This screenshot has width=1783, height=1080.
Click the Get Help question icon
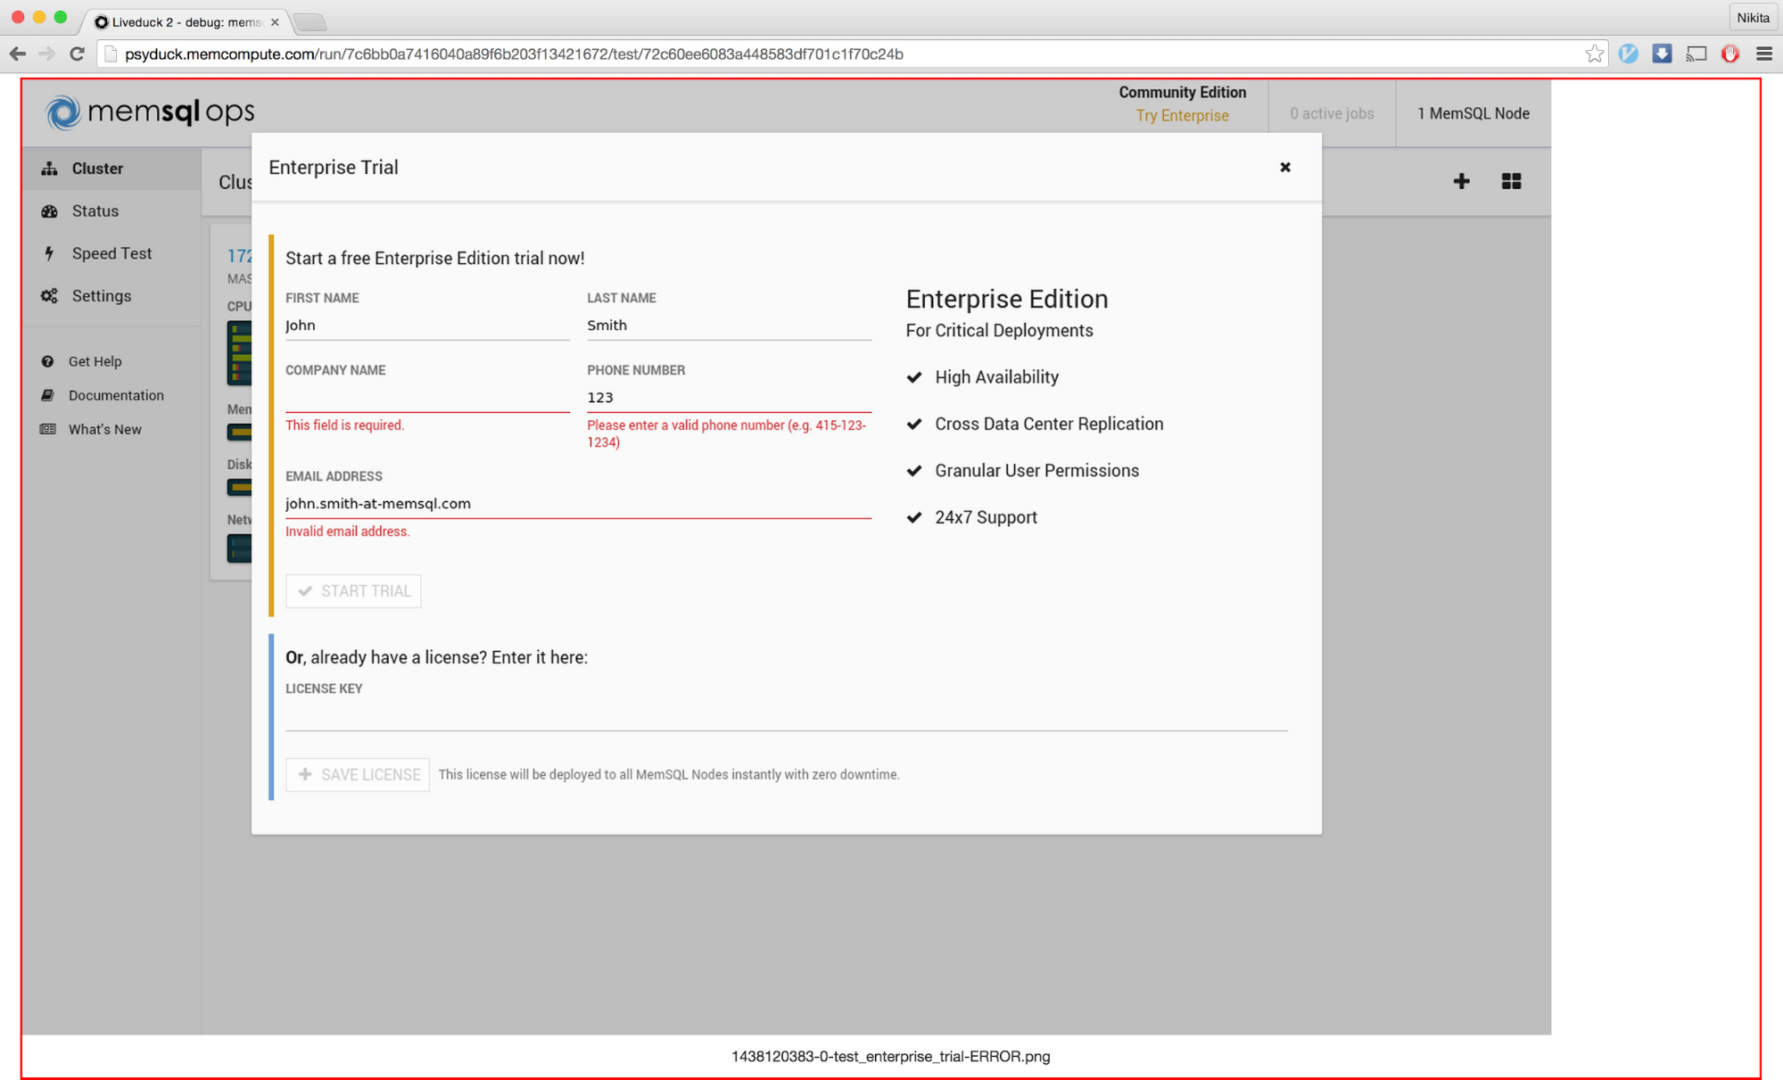pyautogui.click(x=47, y=361)
